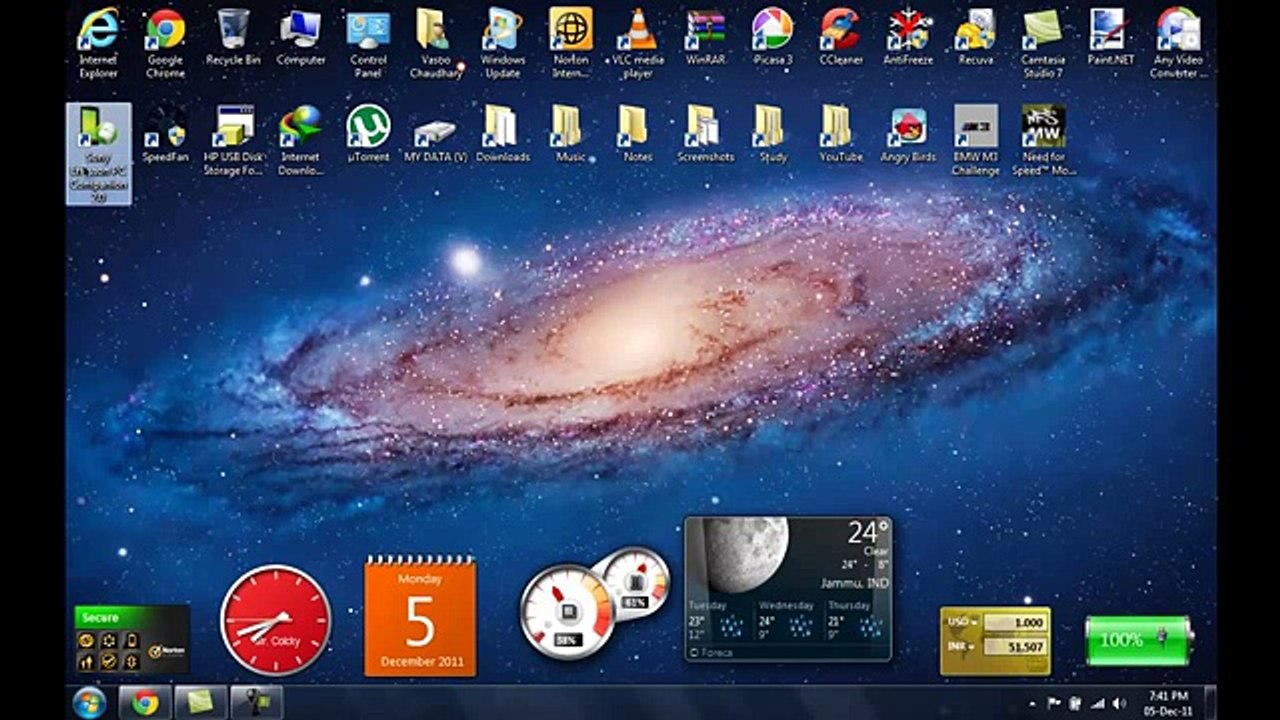This screenshot has height=720, width=1280.
Task: Click the large CPU meter dial
Action: 568,611
